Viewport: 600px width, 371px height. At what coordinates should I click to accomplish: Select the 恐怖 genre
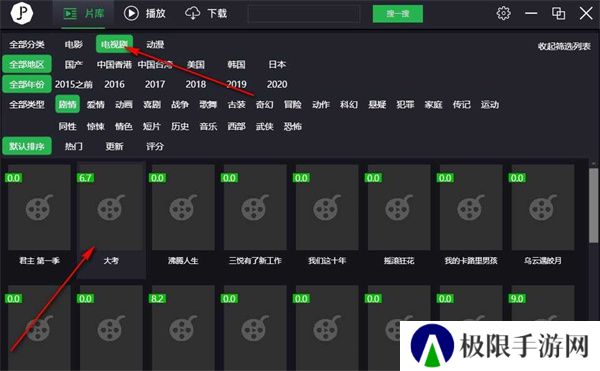[x=293, y=126]
